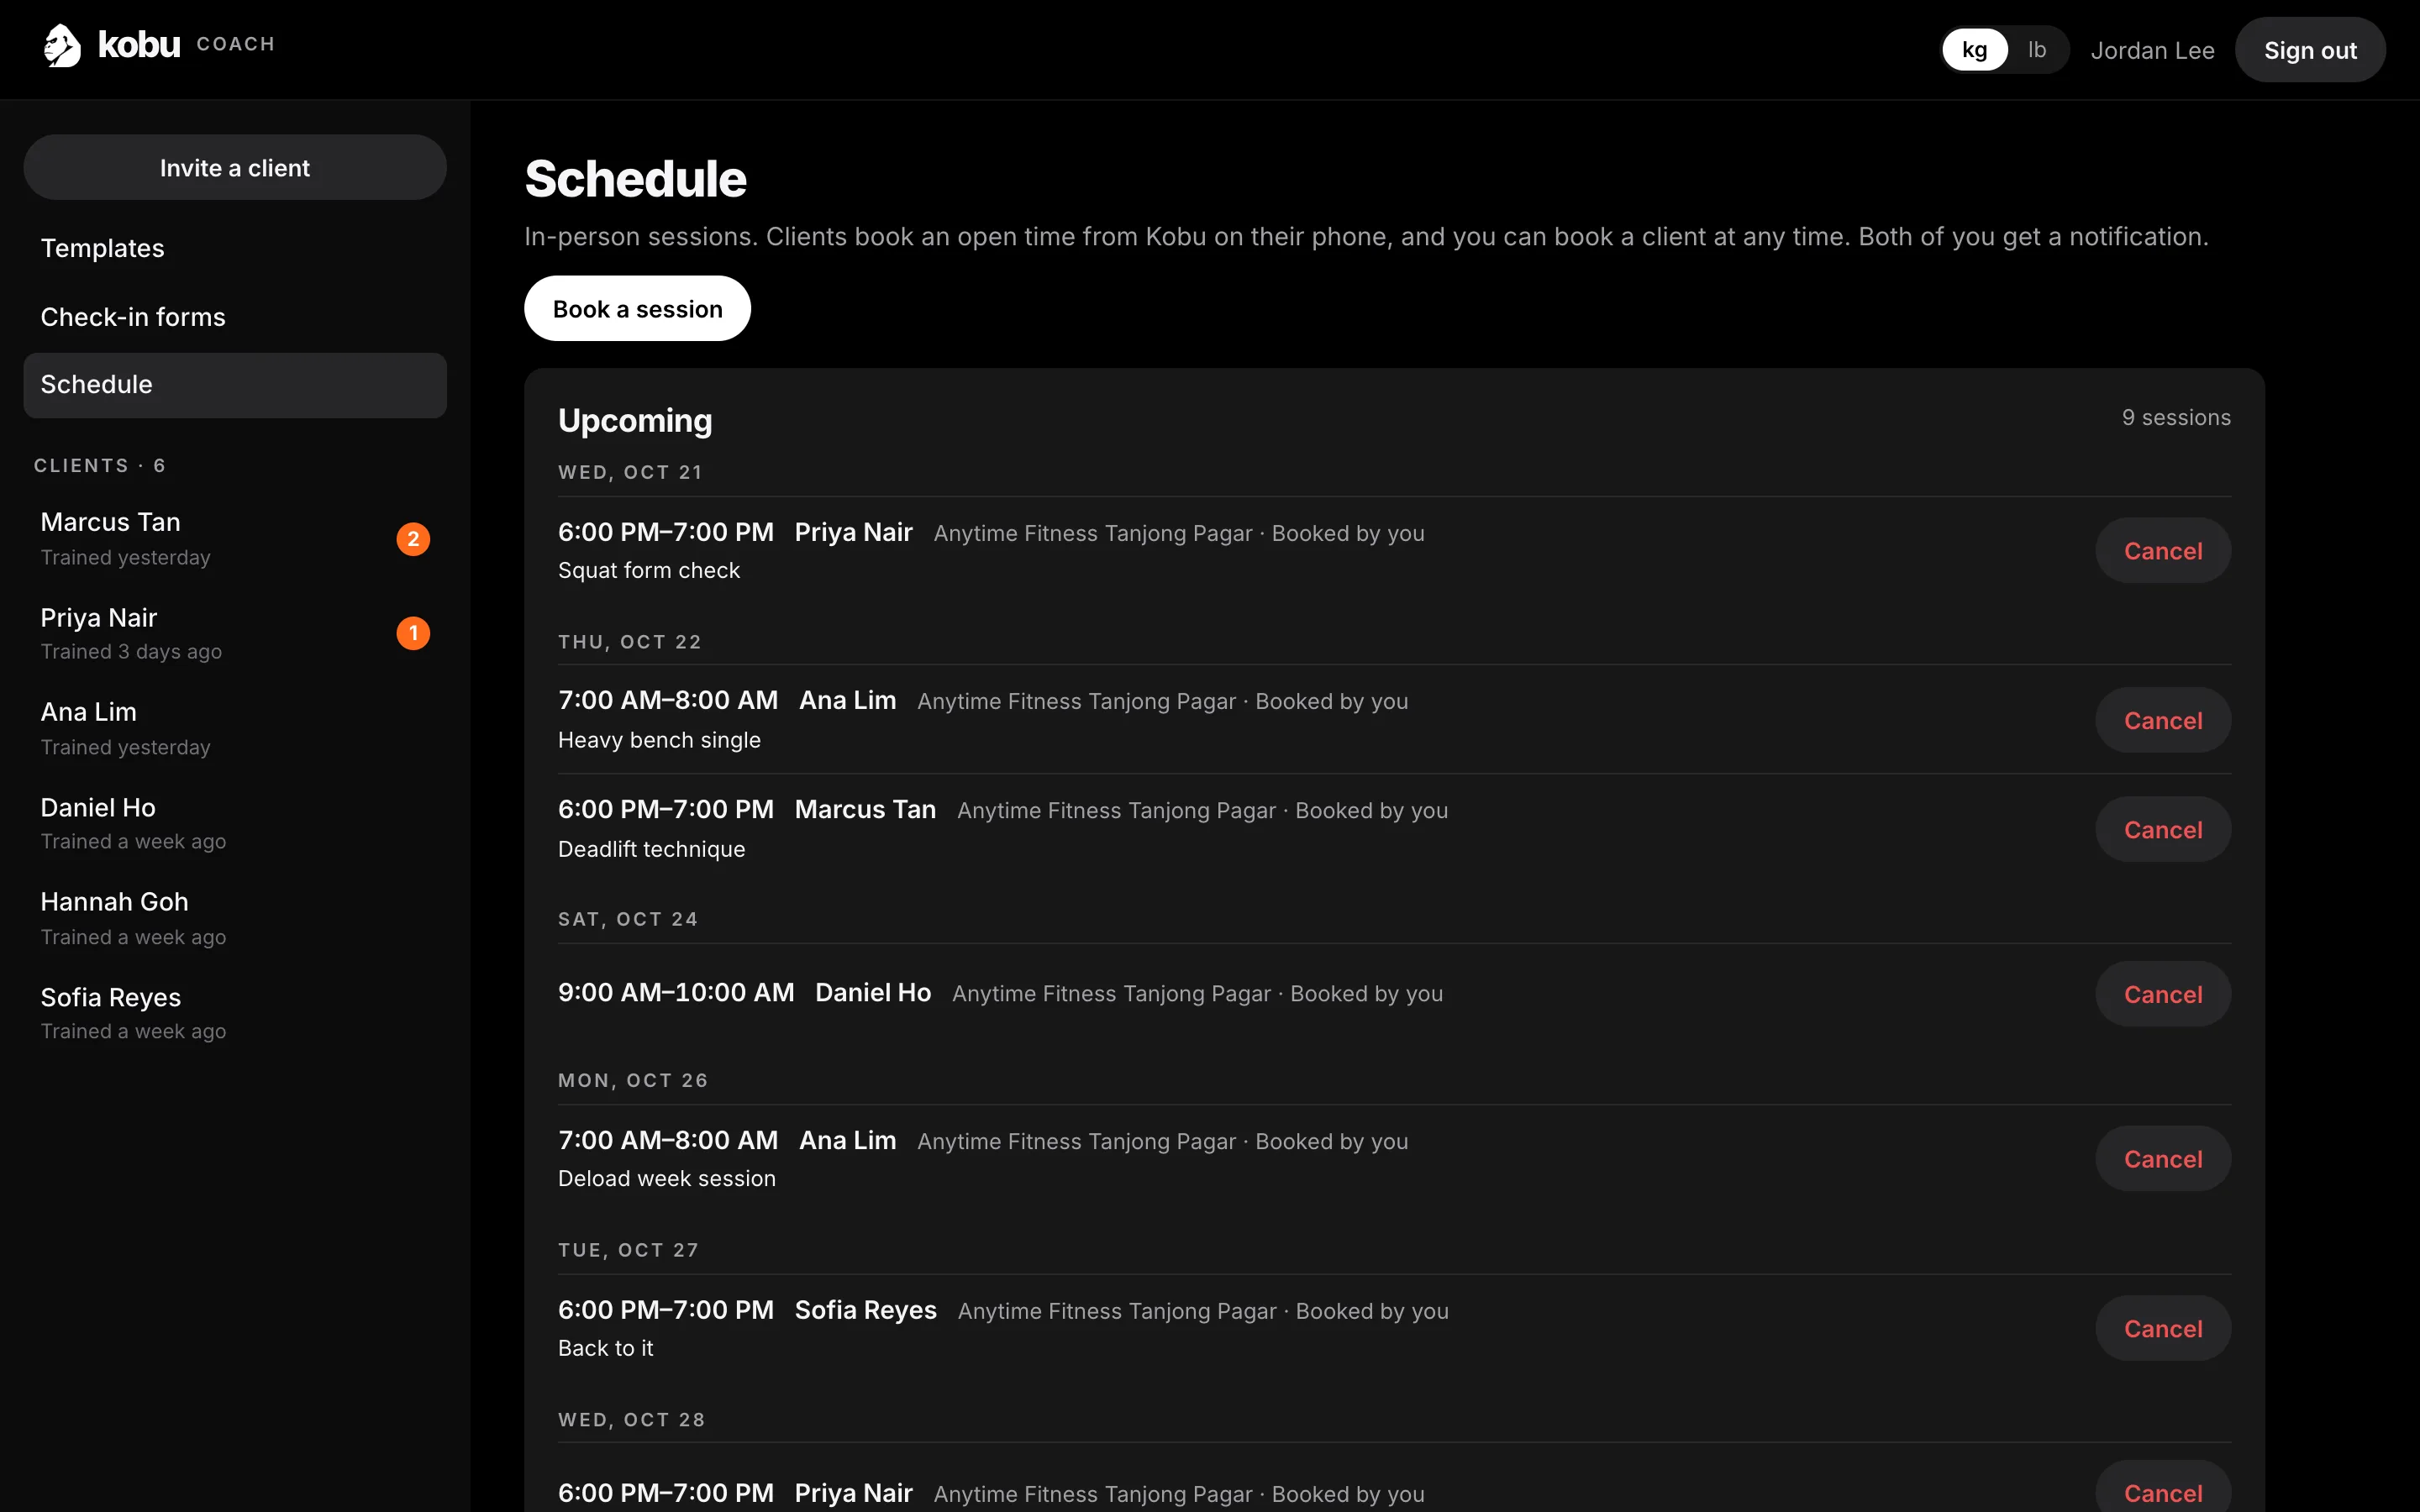Screen dimensions: 2420x1512
Task: Click the 9 sessions count
Action: click(x=2176, y=418)
